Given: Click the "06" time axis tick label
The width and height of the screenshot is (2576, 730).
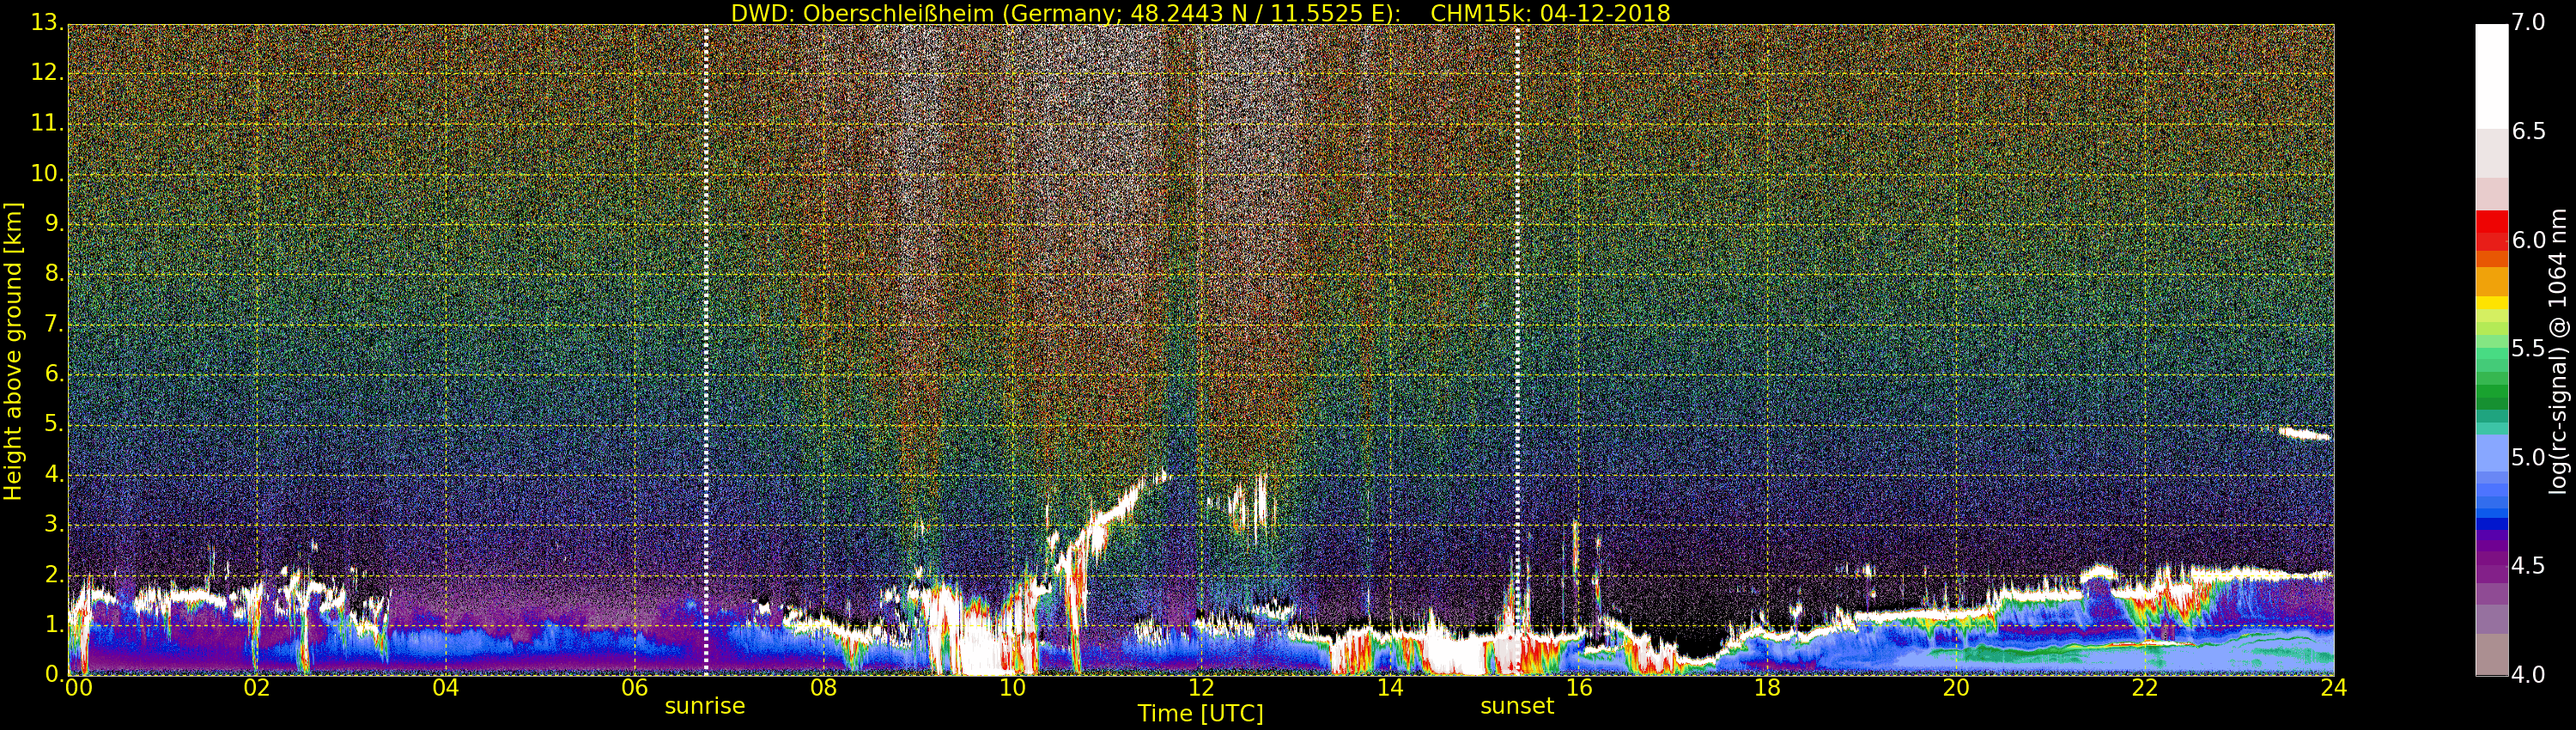Looking at the screenshot, I should (635, 688).
